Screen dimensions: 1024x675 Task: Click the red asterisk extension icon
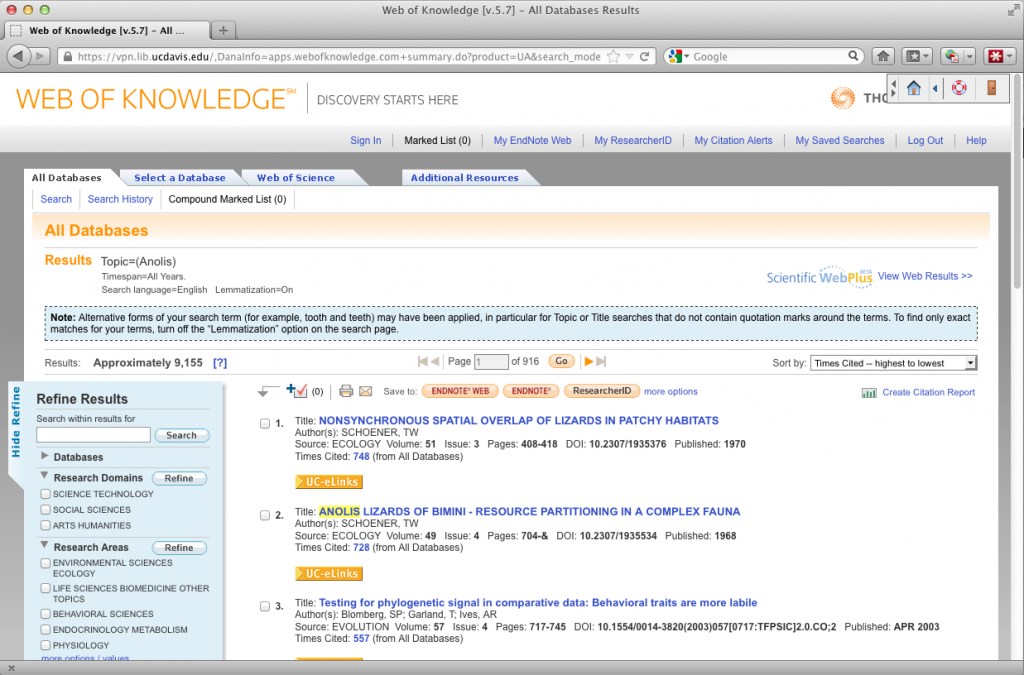point(995,56)
